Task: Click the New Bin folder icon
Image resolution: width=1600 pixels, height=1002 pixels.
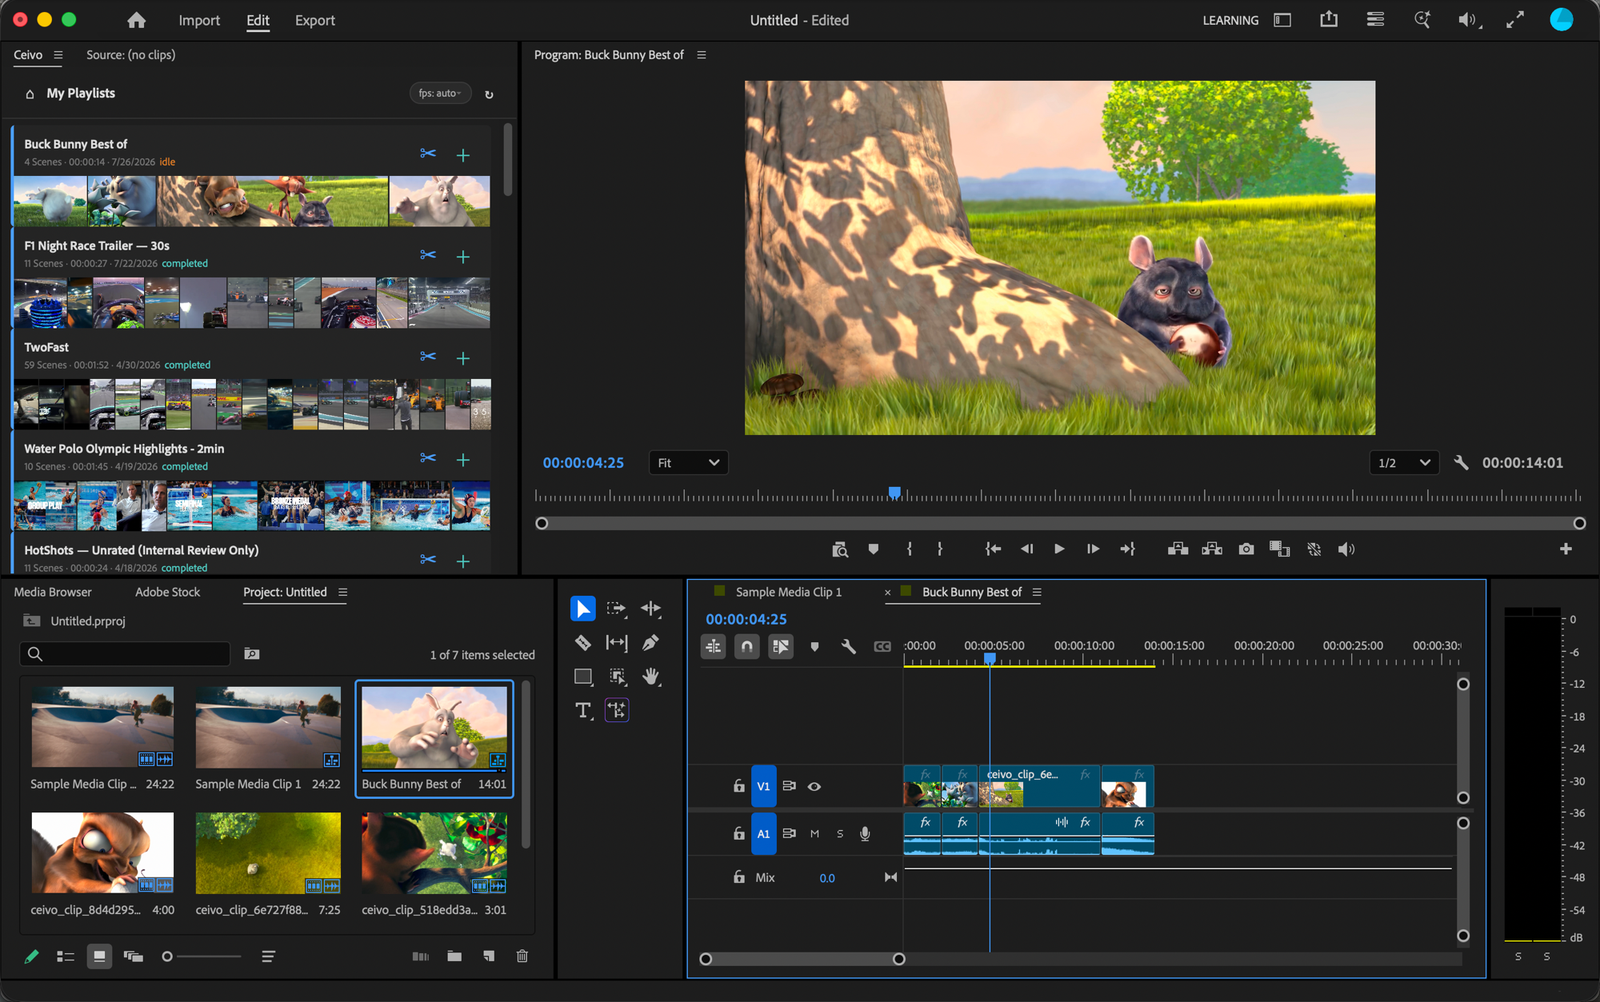Action: point(455,957)
